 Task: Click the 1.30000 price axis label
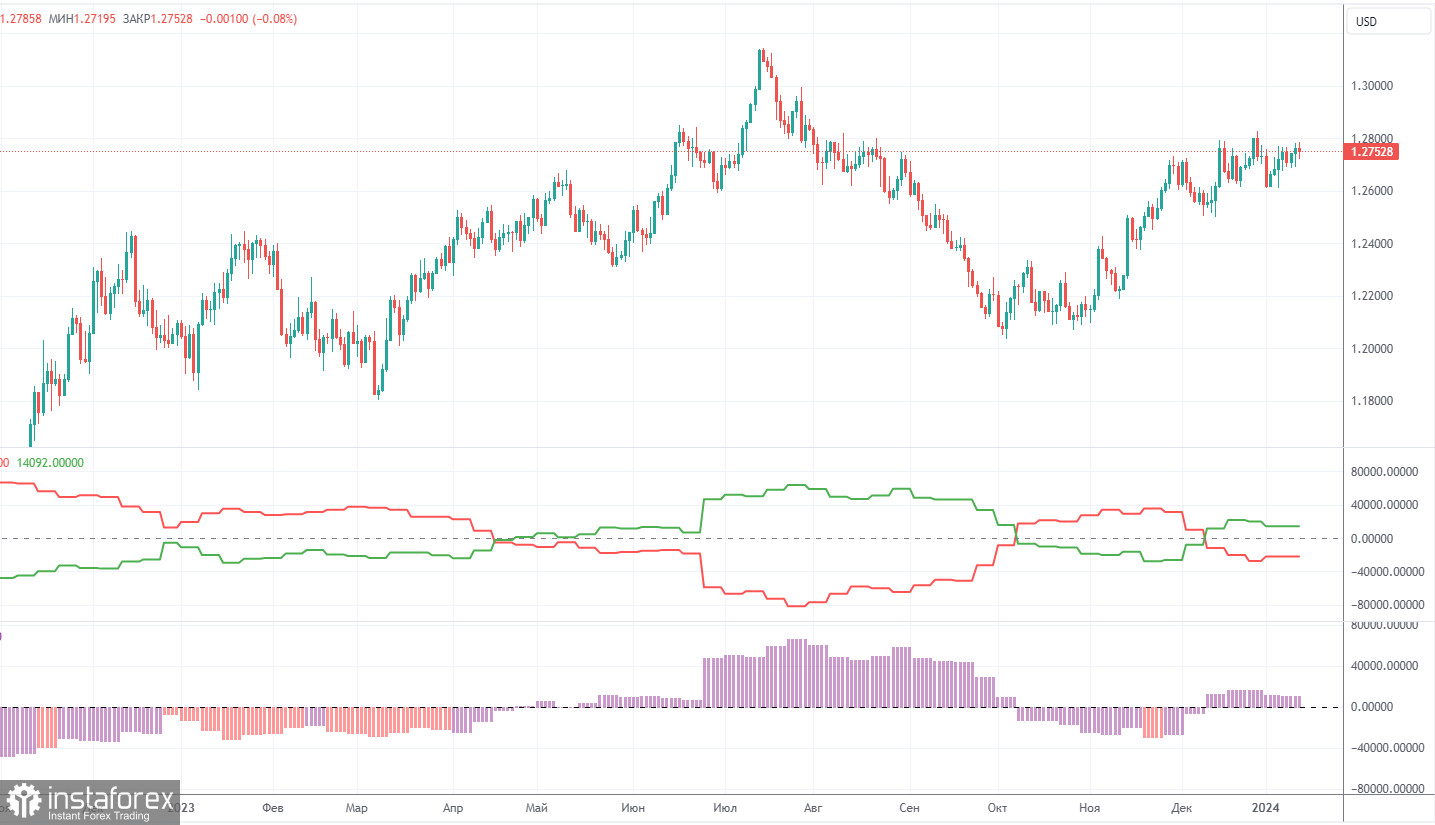tap(1372, 86)
